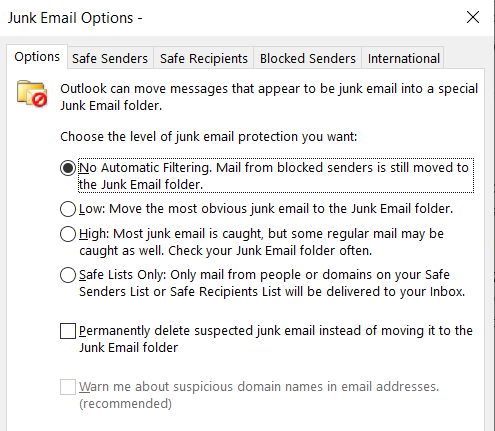The image size is (495, 431).
Task: Toggle Warn me about suspicious domain names checkbox
Action: coord(68,387)
